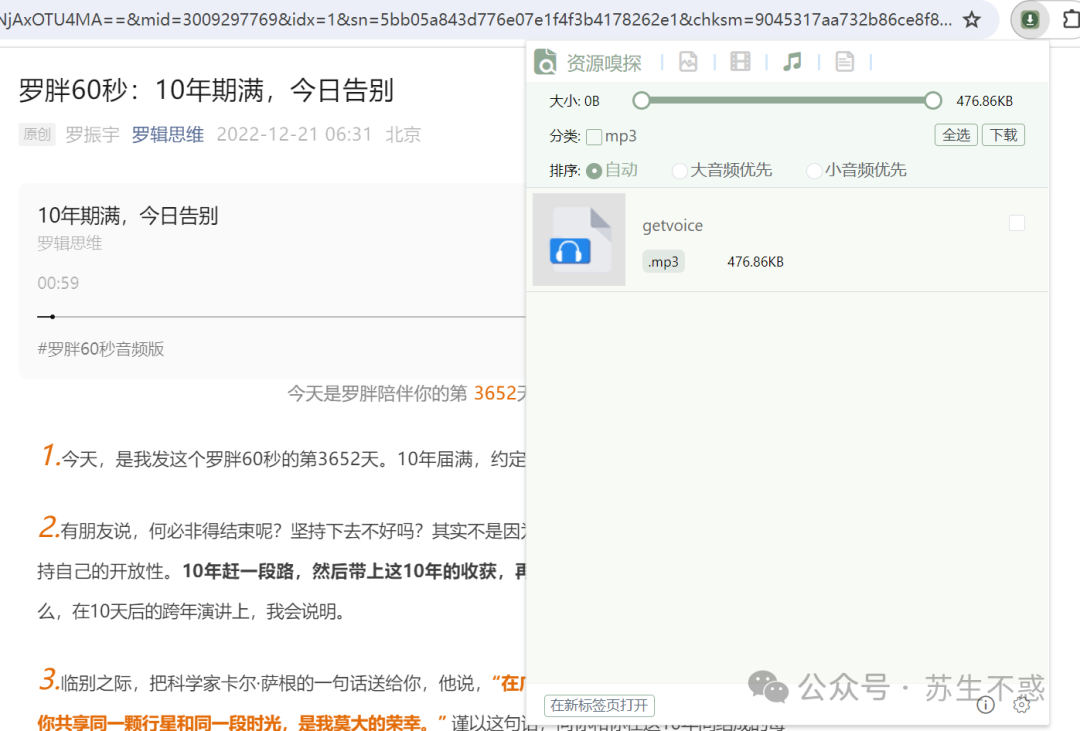
Task: Switch to the audio resources tab
Action: click(x=793, y=62)
